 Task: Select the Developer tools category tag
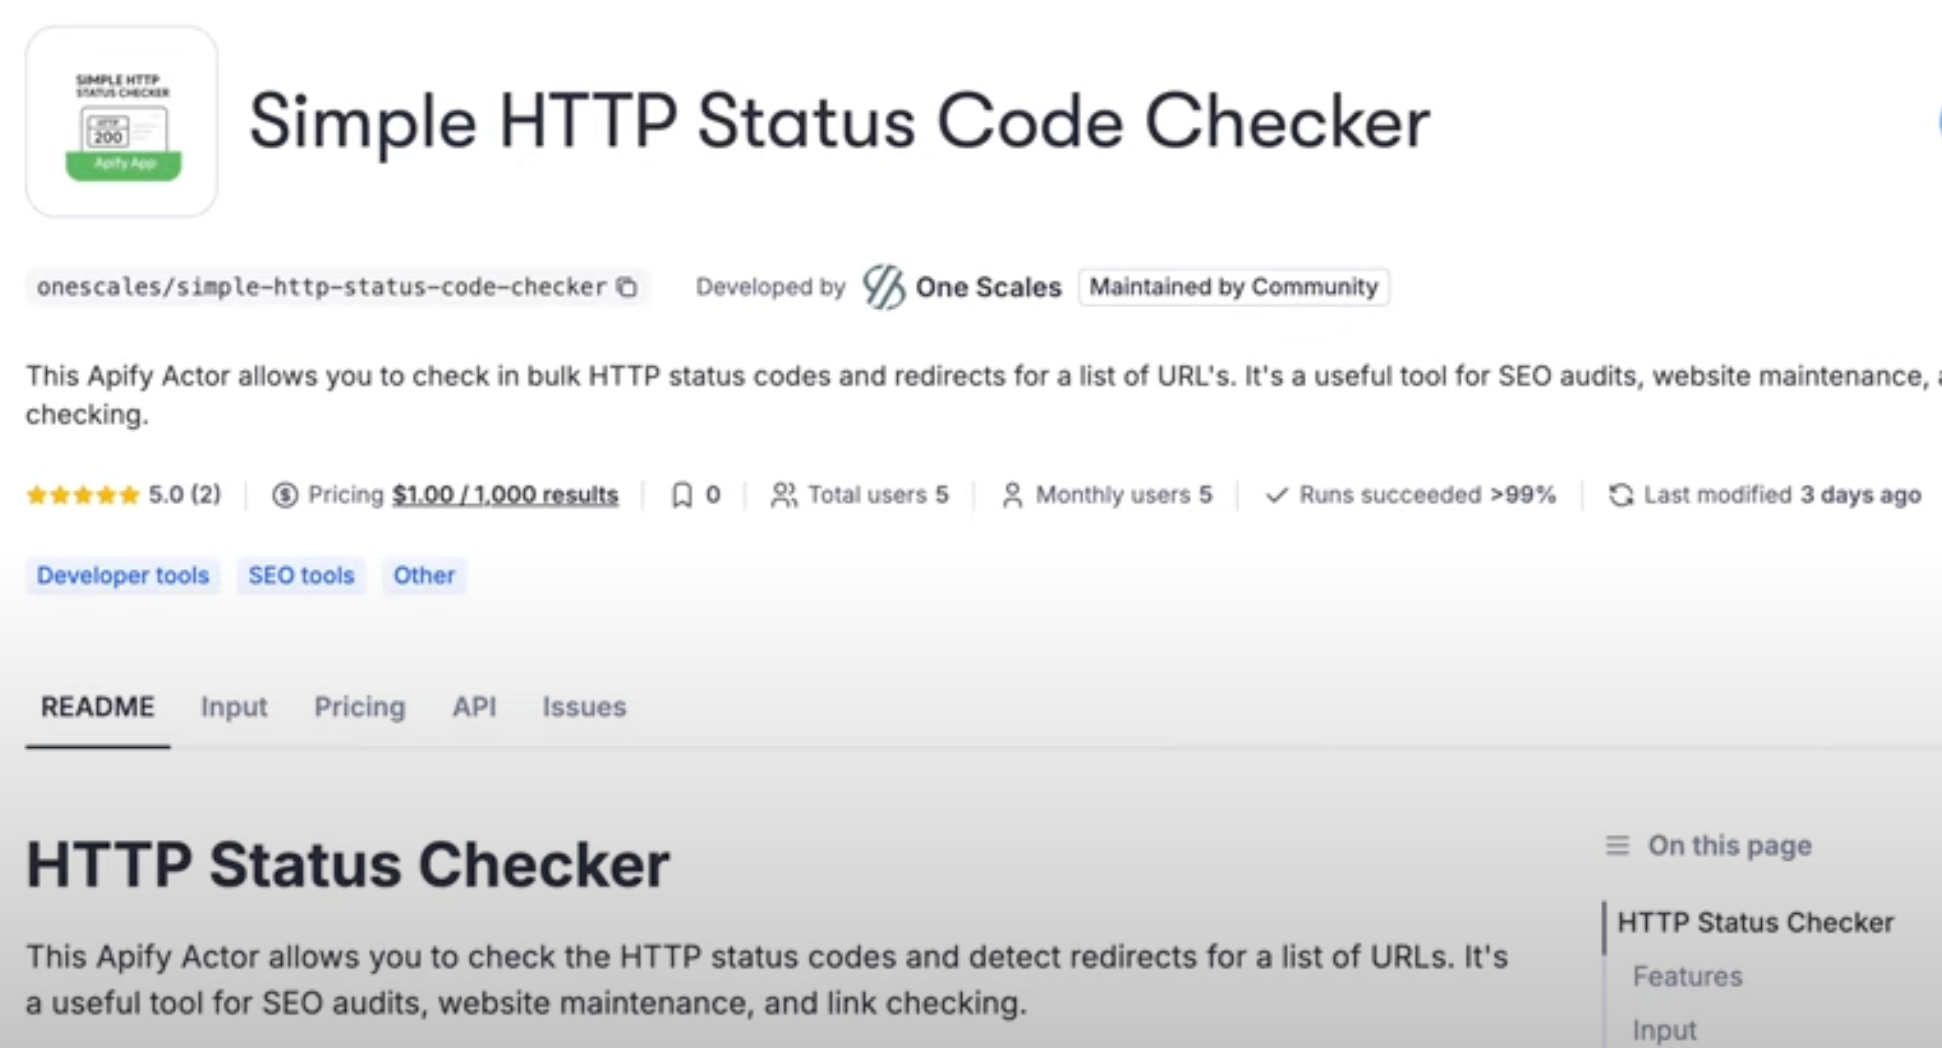[x=123, y=576]
